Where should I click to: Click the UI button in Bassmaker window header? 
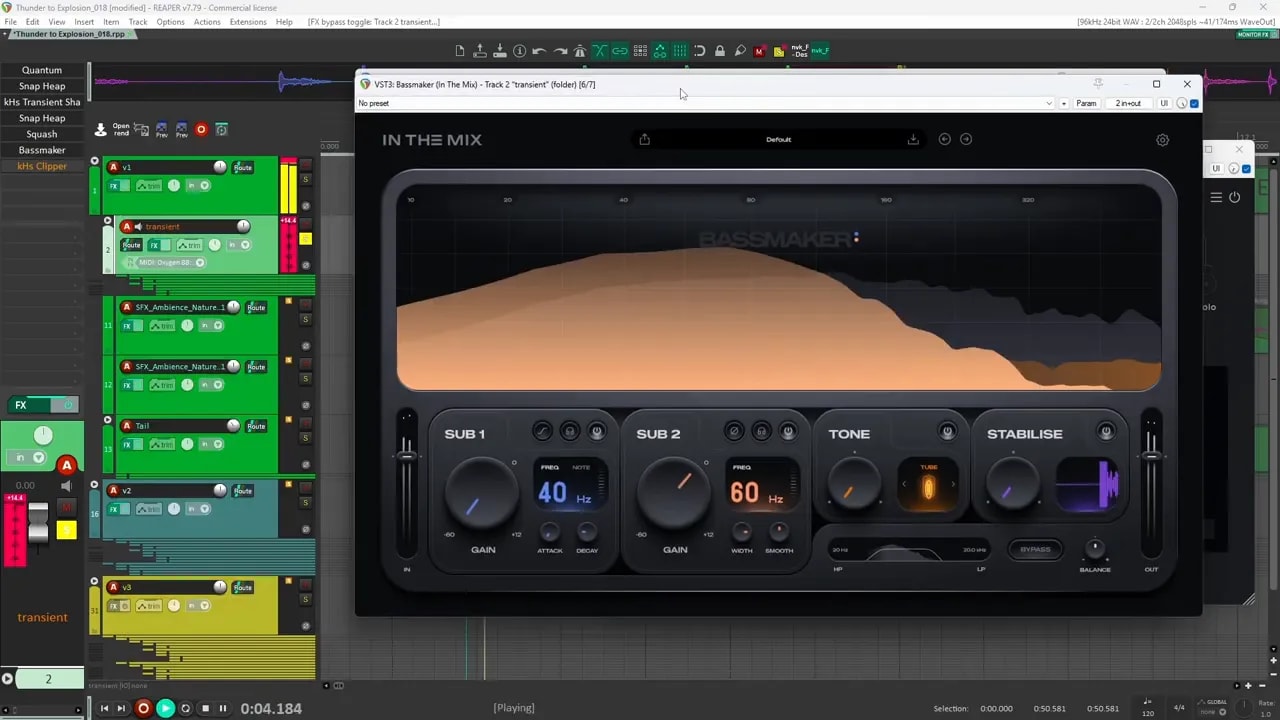1164,103
